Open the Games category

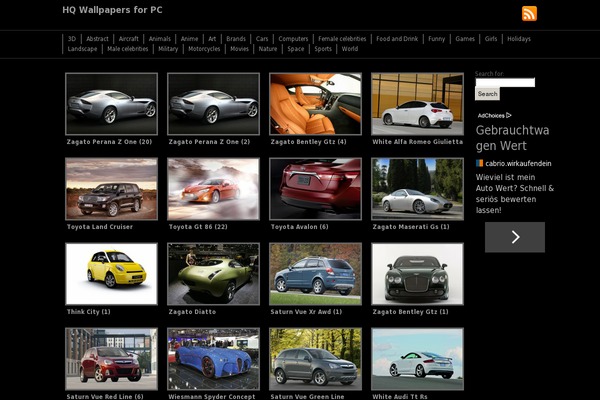(465, 39)
